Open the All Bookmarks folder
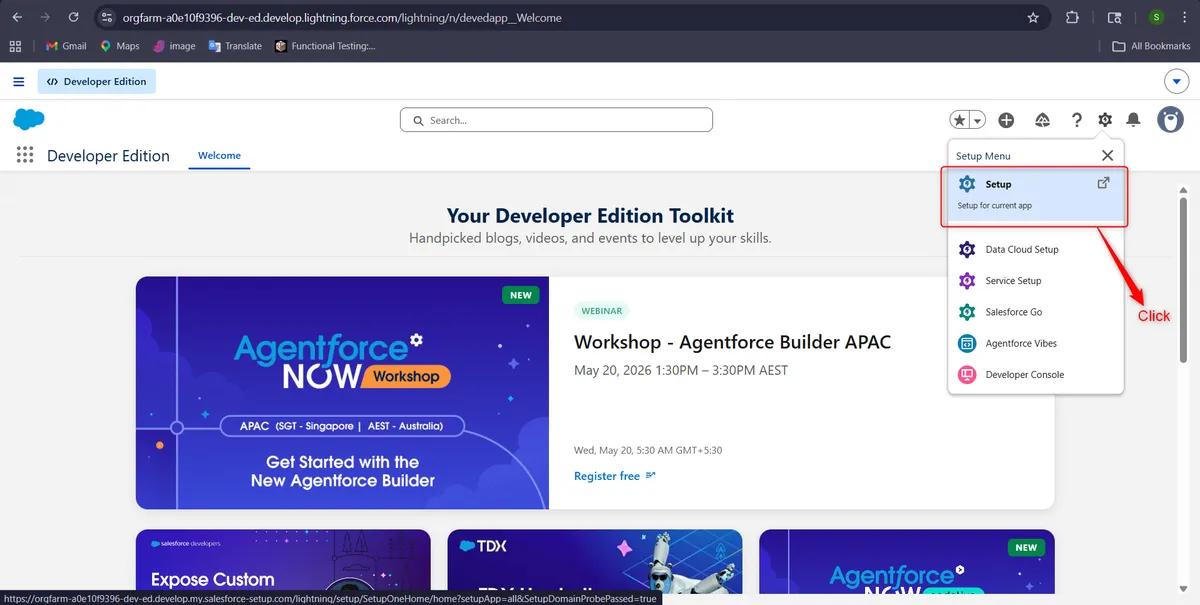 (1151, 46)
